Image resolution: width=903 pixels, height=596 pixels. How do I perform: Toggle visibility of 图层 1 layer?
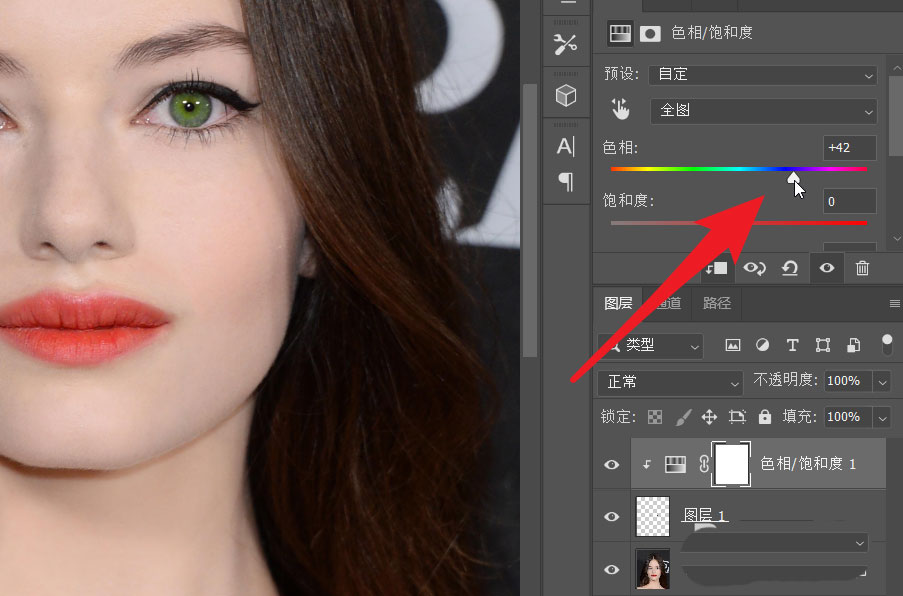point(612,516)
